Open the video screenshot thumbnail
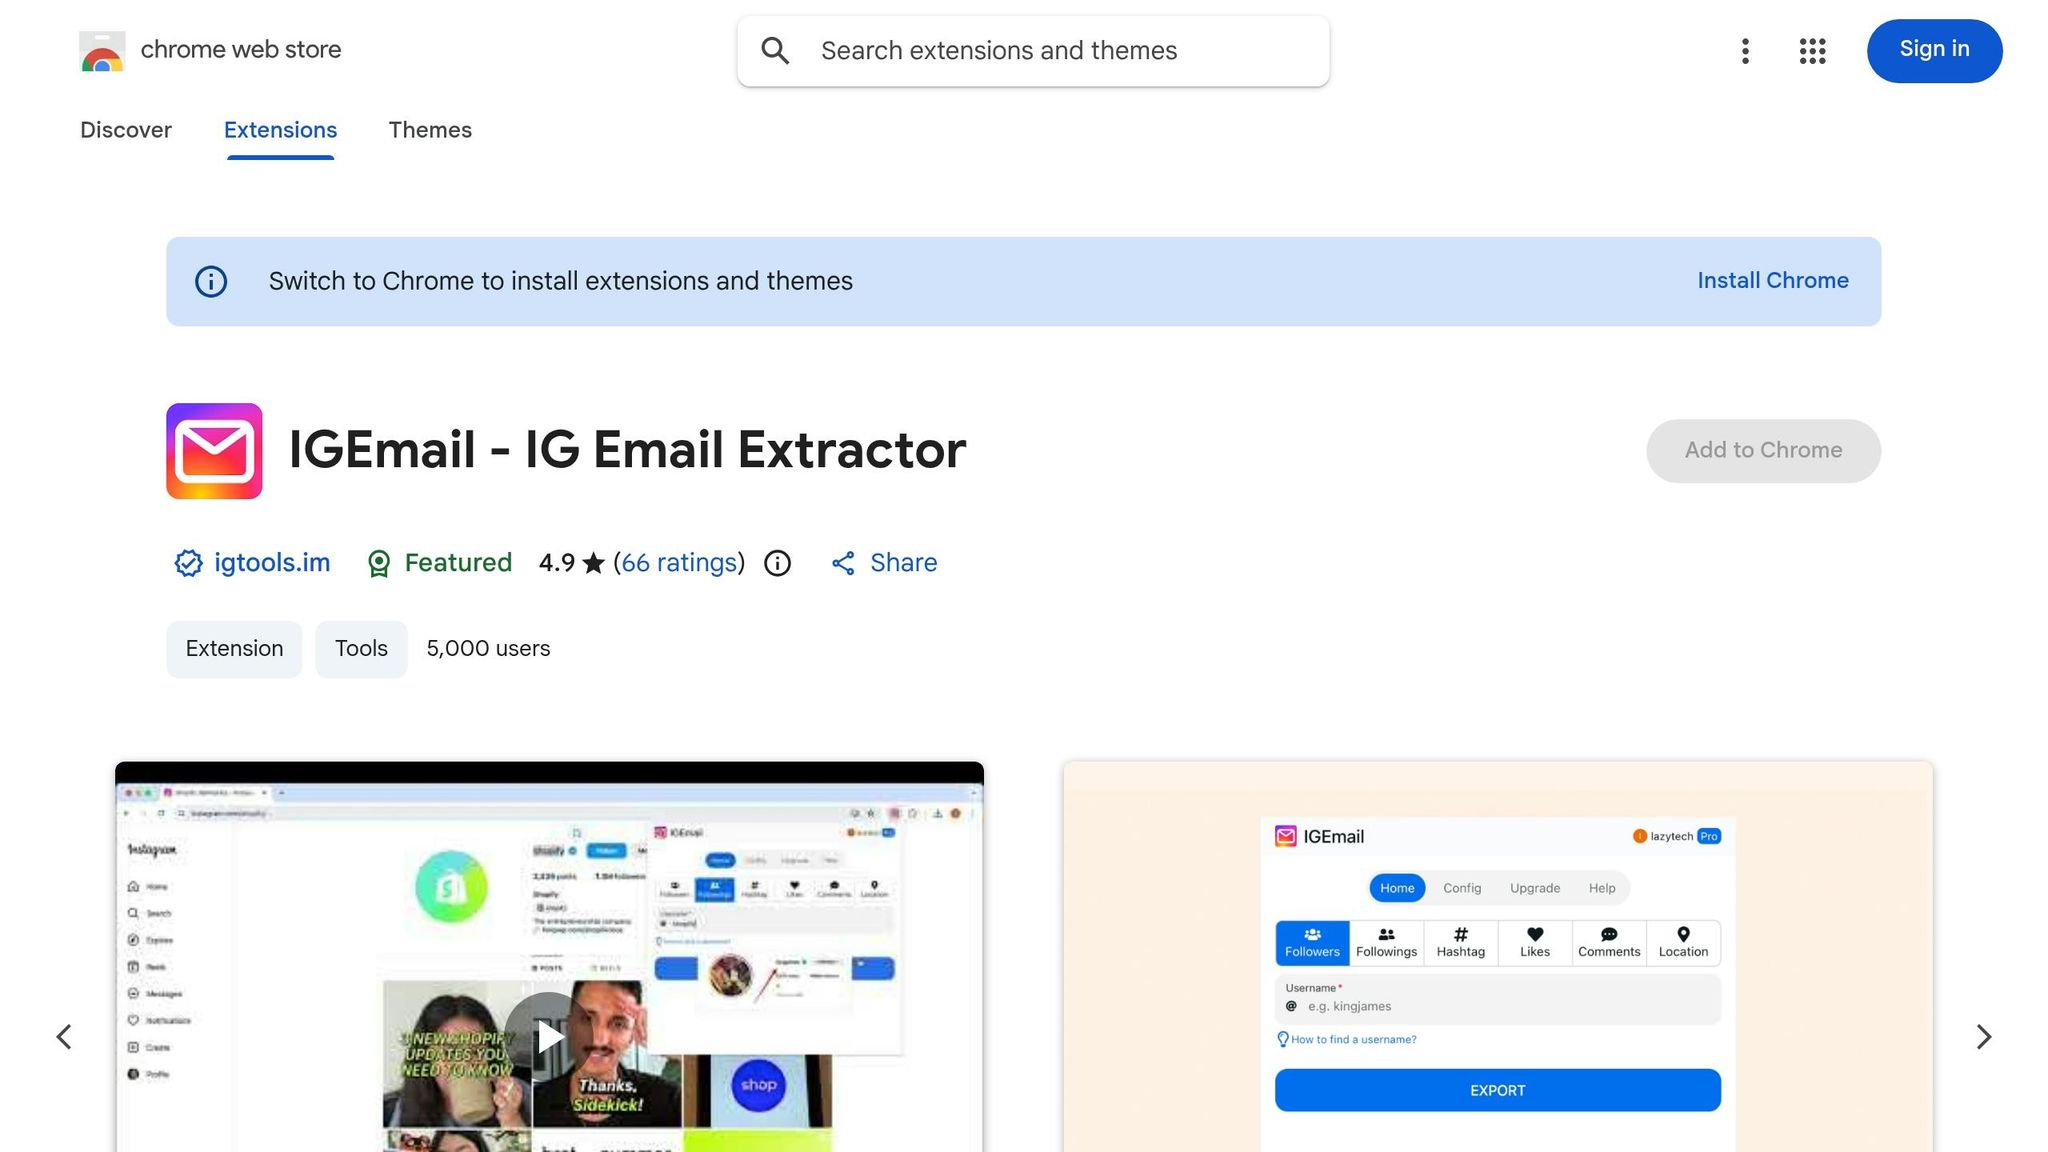This screenshot has width=2048, height=1152. point(549,957)
